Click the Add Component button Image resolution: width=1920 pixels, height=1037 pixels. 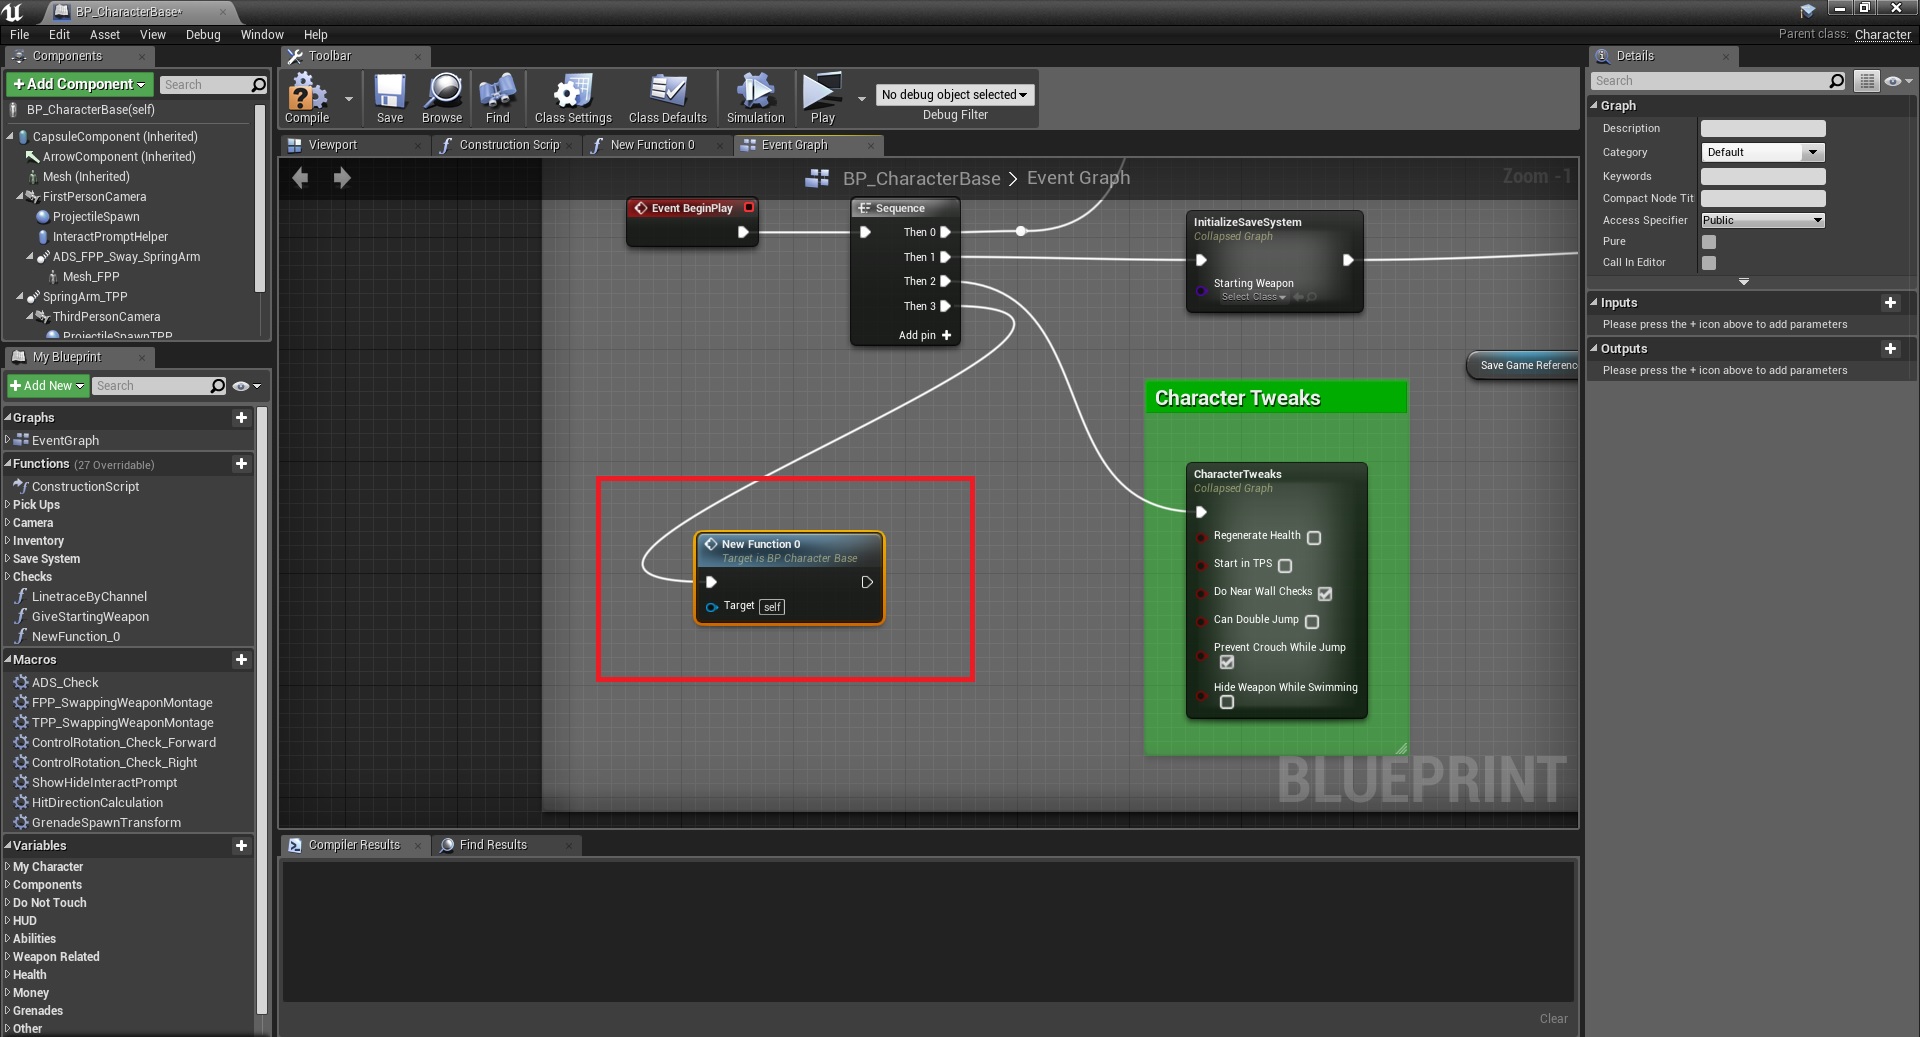click(79, 85)
